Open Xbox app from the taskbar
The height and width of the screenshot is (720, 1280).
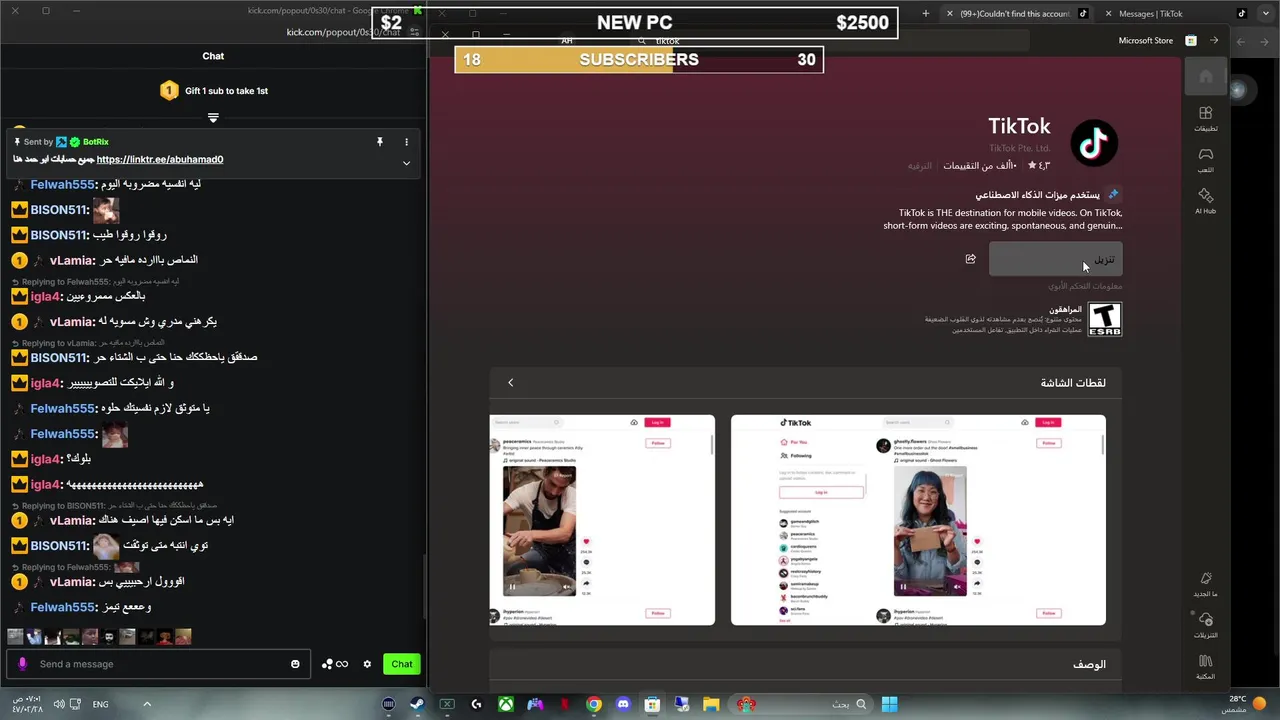tap(506, 704)
